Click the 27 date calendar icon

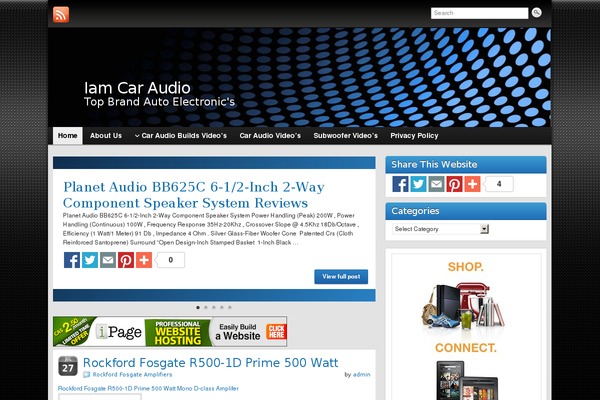pyautogui.click(x=68, y=366)
